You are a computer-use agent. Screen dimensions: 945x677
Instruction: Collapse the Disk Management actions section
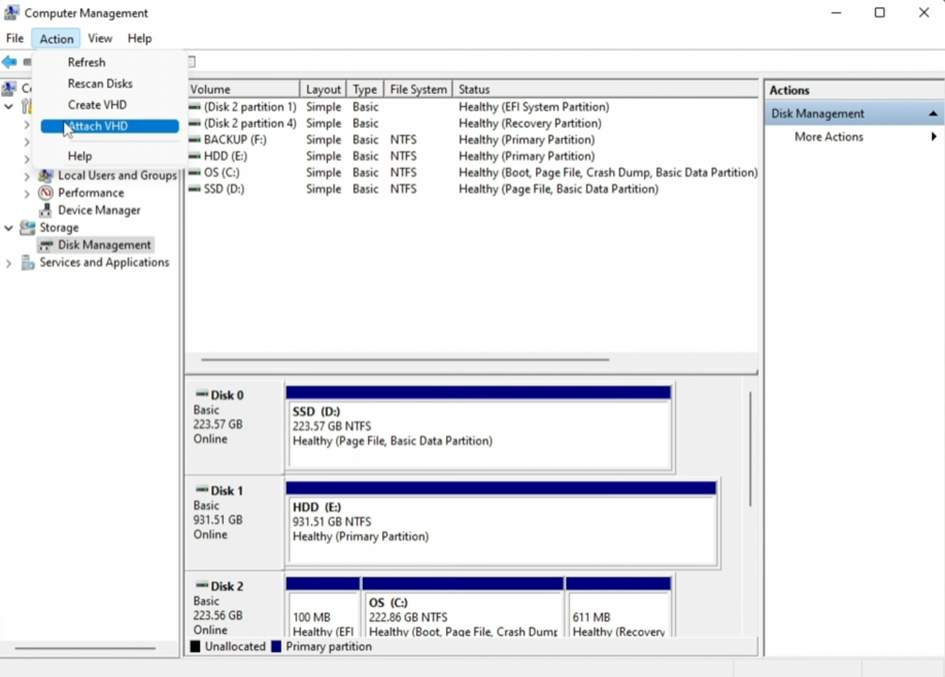pos(932,114)
